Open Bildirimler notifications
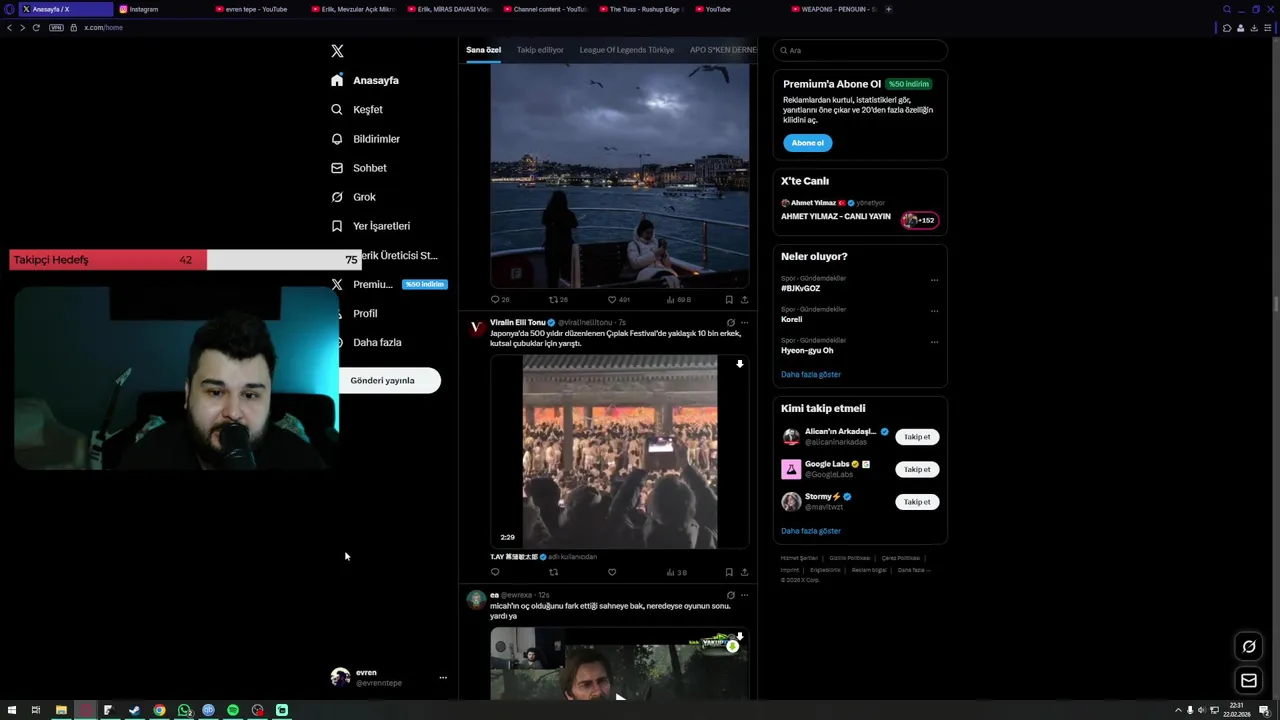The image size is (1280, 720). tap(365, 139)
